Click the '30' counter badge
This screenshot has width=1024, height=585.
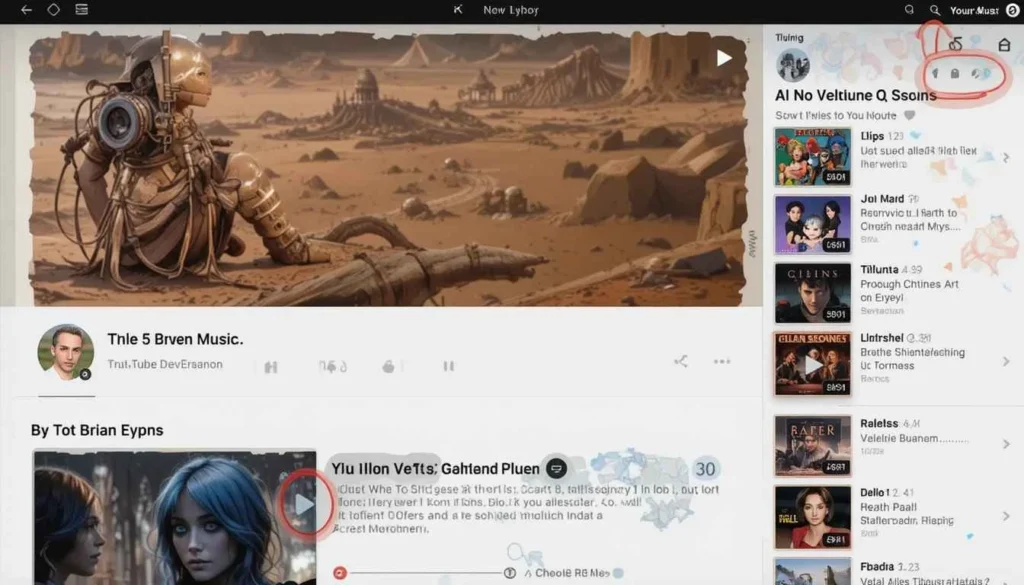tap(705, 469)
